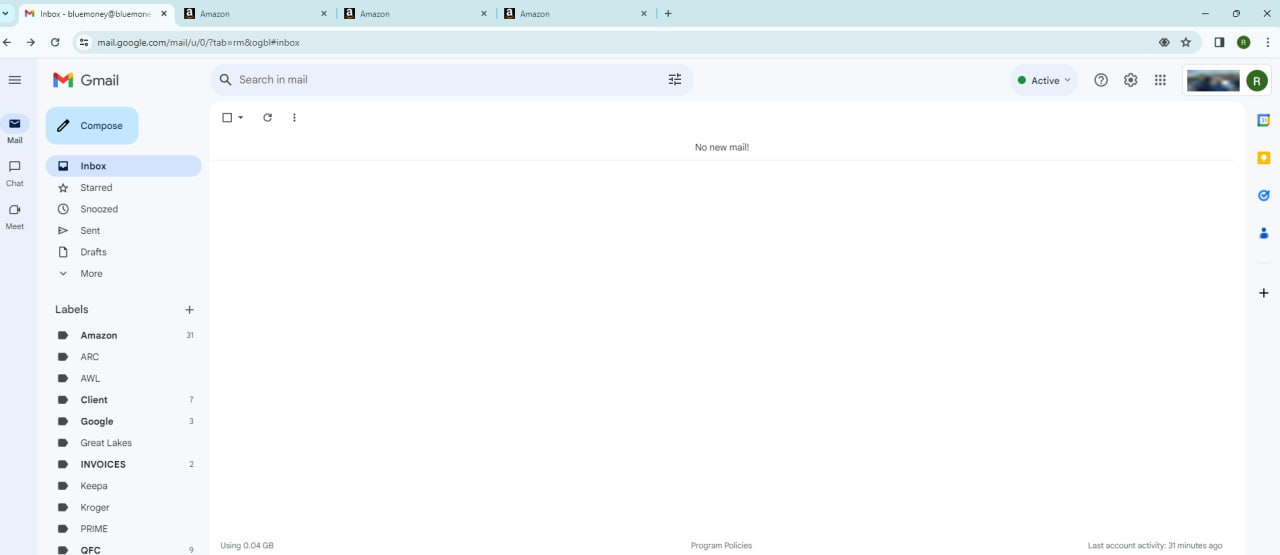Screen dimensions: 1280x555
Task: Open Chrome profile R icon
Action: tap(1243, 42)
